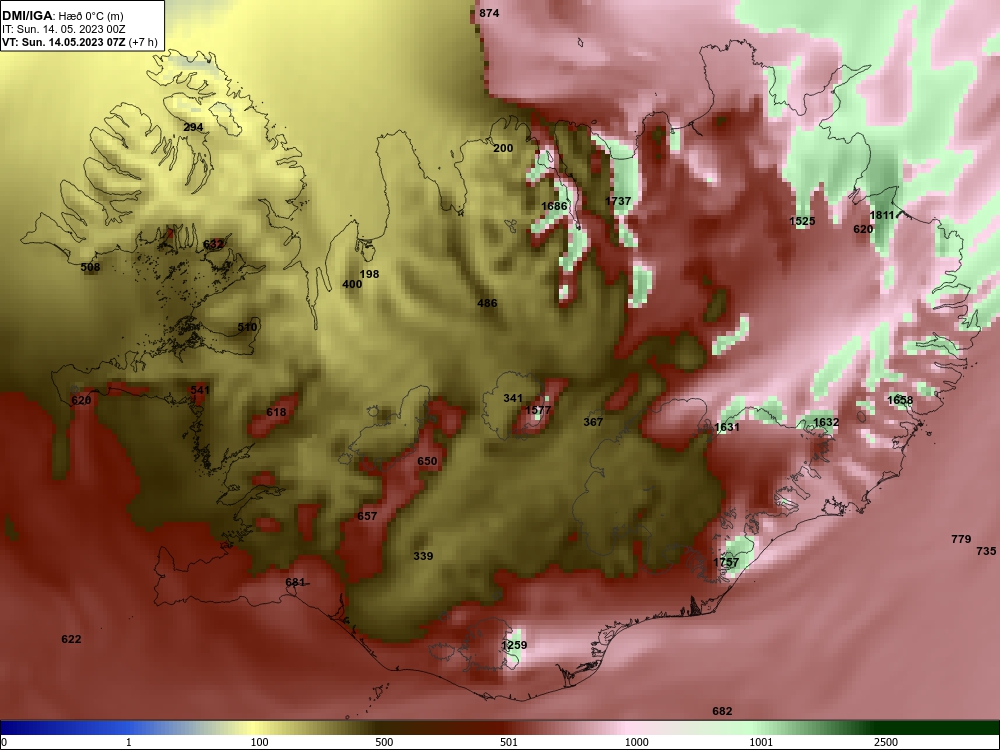The width and height of the screenshot is (1000, 750).
Task: Click the color scale label 1000
Action: [636, 742]
